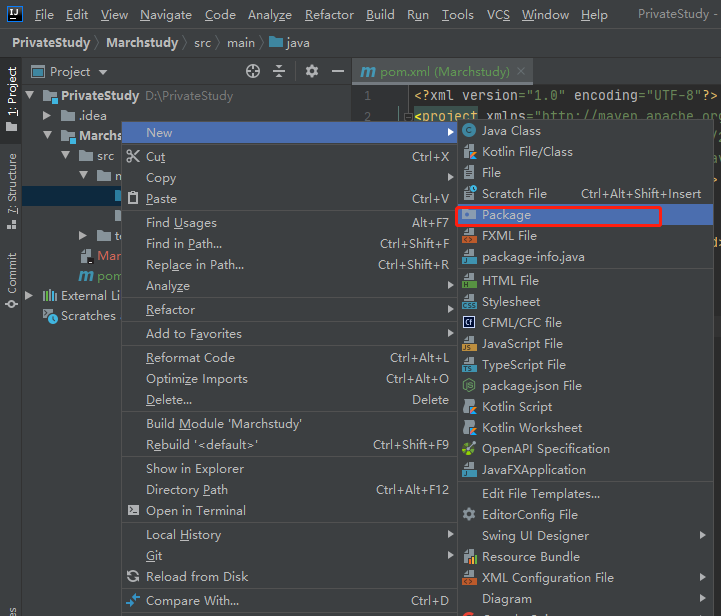Click the Scratch File icon
The height and width of the screenshot is (616, 721).
click(x=469, y=194)
